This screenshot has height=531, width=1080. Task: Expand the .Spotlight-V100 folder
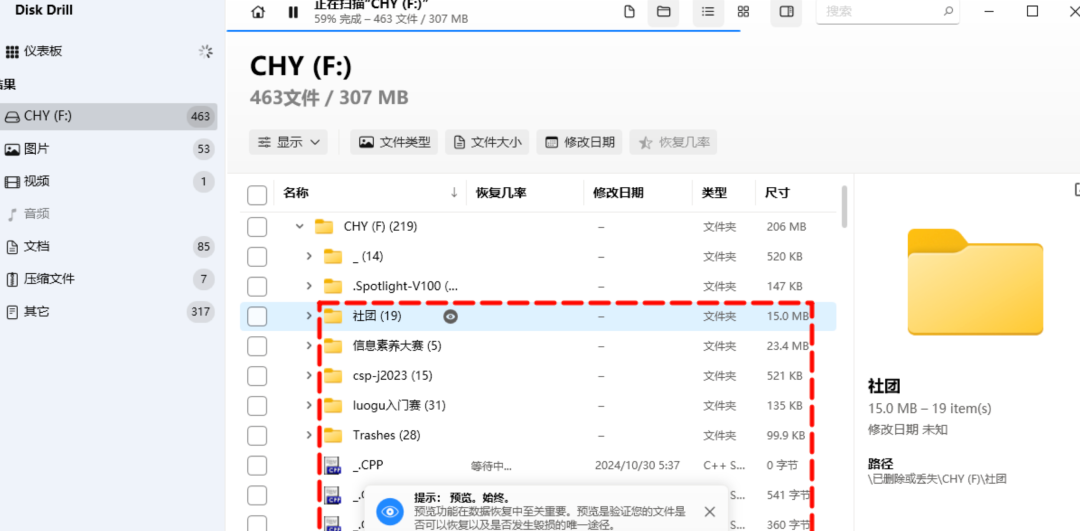coord(309,287)
